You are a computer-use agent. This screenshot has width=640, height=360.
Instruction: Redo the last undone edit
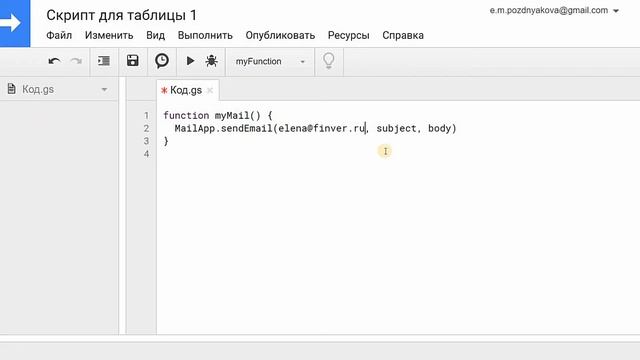tap(76, 61)
